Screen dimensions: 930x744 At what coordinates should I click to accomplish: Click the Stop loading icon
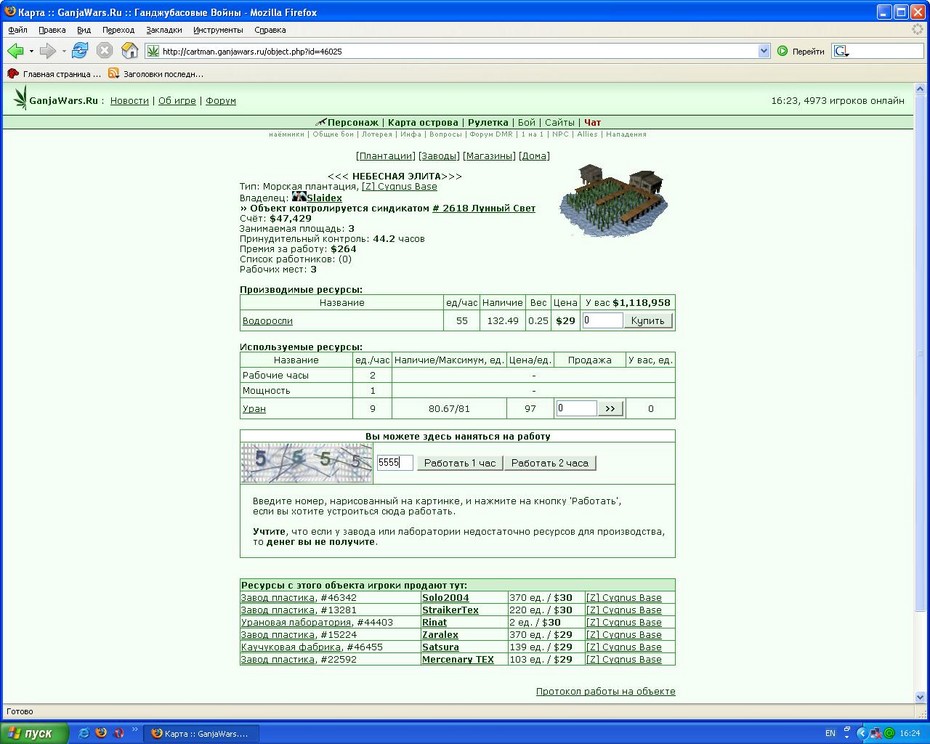pos(104,51)
